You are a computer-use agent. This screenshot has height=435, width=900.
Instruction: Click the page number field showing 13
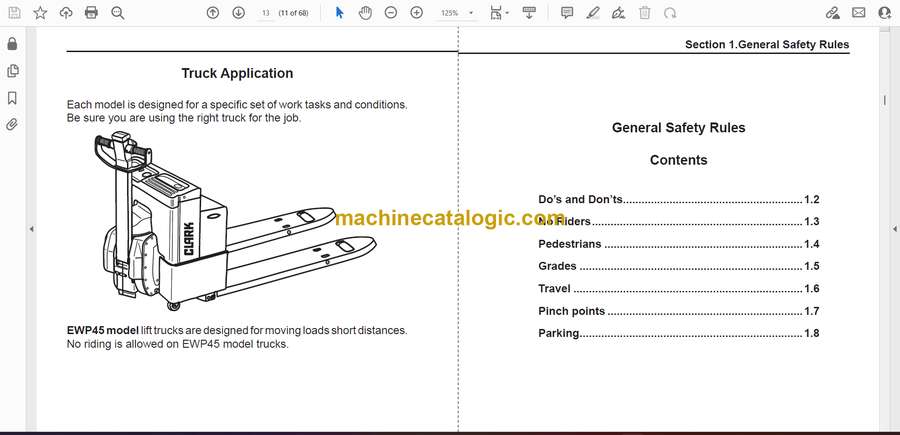pyautogui.click(x=265, y=13)
